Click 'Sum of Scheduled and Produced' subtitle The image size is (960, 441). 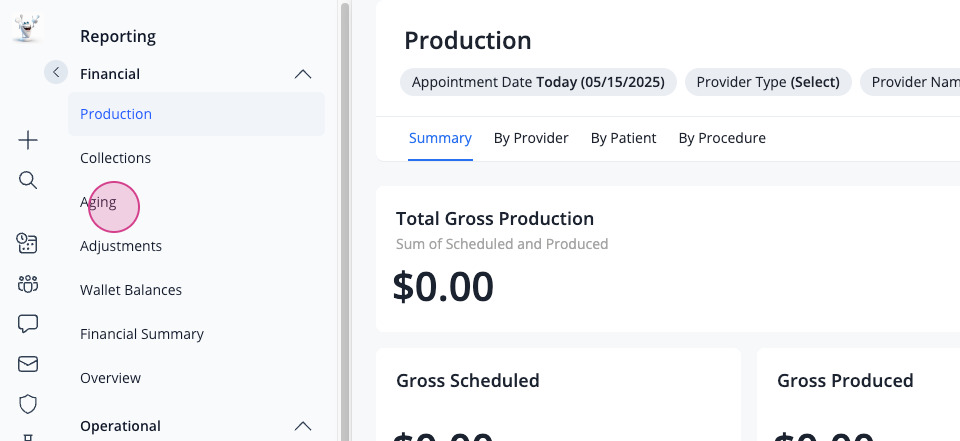click(x=502, y=244)
